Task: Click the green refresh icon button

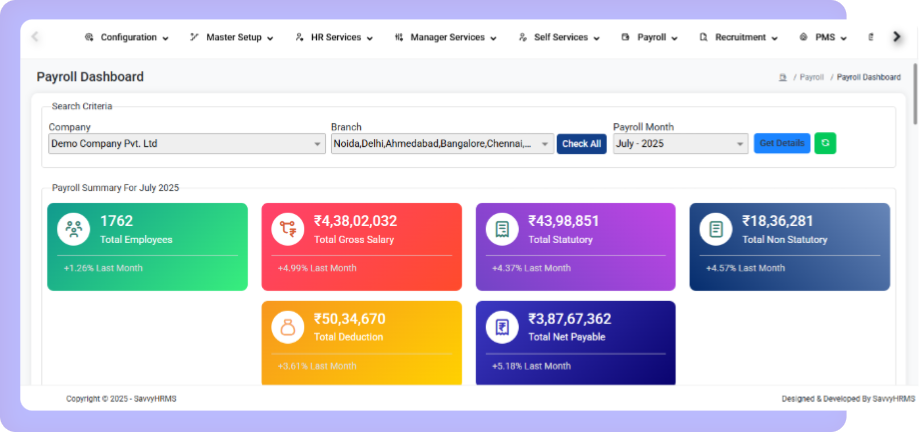Action: point(825,143)
